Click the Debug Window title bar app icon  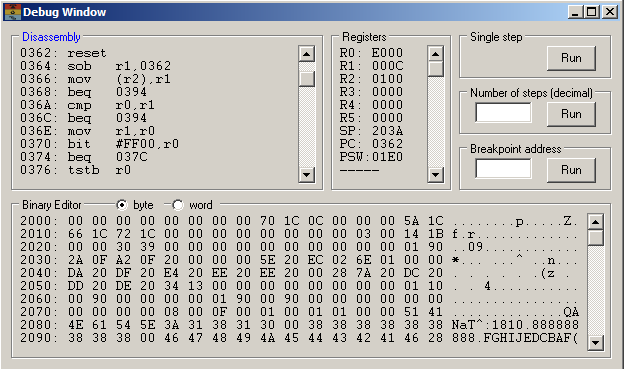pos(12,12)
